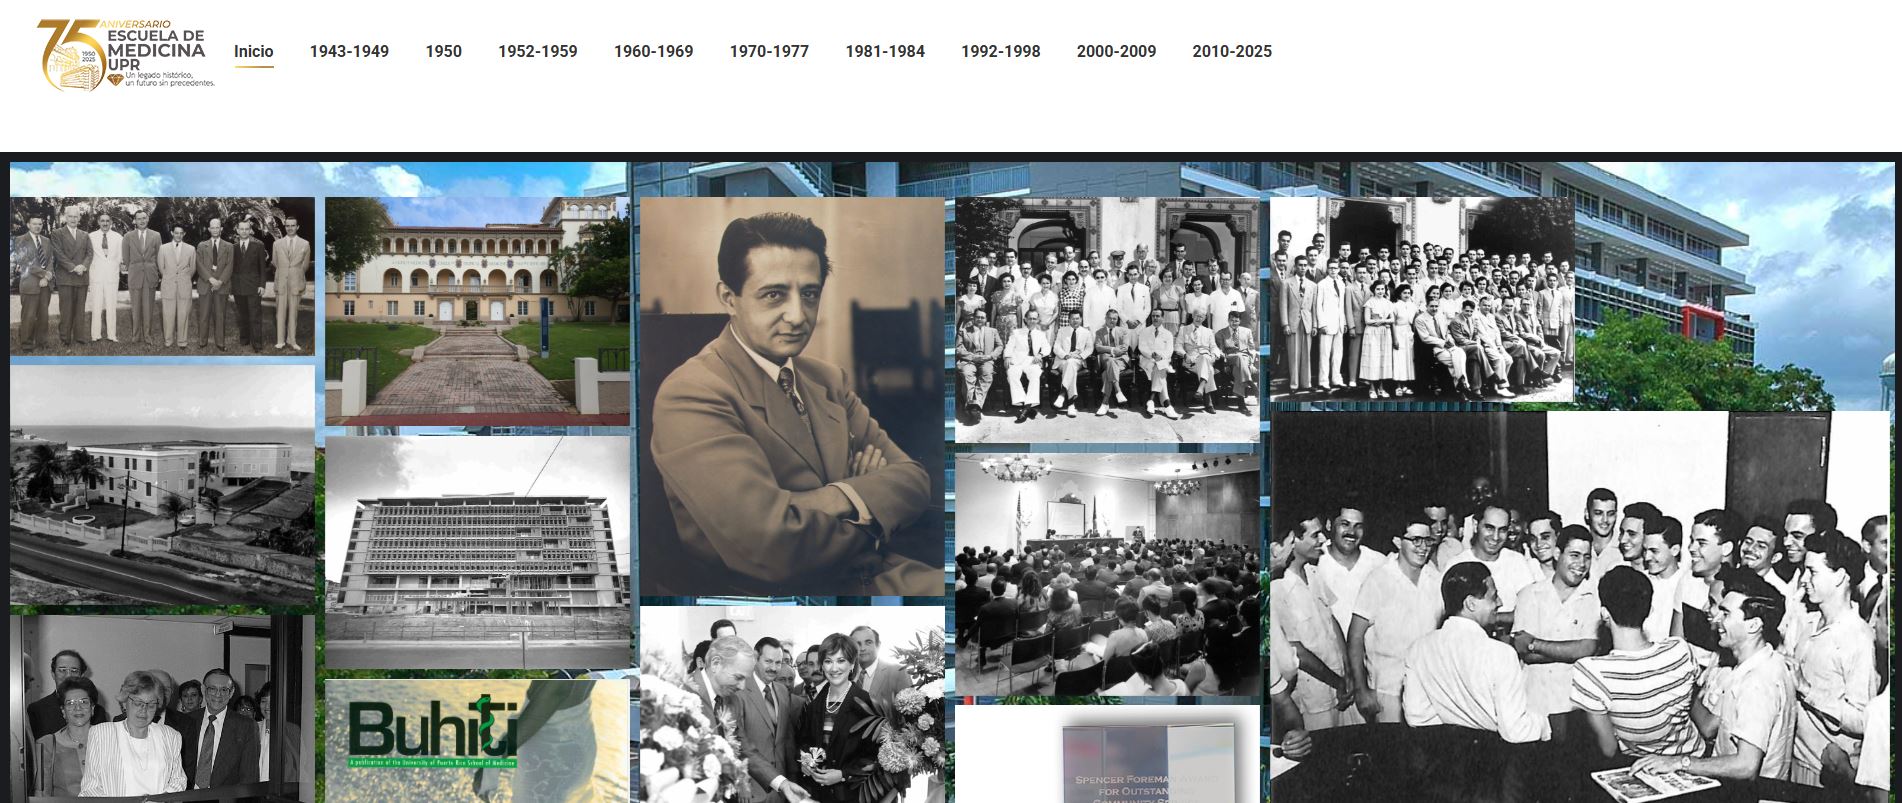
Task: Go to the 1981-1984 section
Action: tap(884, 52)
